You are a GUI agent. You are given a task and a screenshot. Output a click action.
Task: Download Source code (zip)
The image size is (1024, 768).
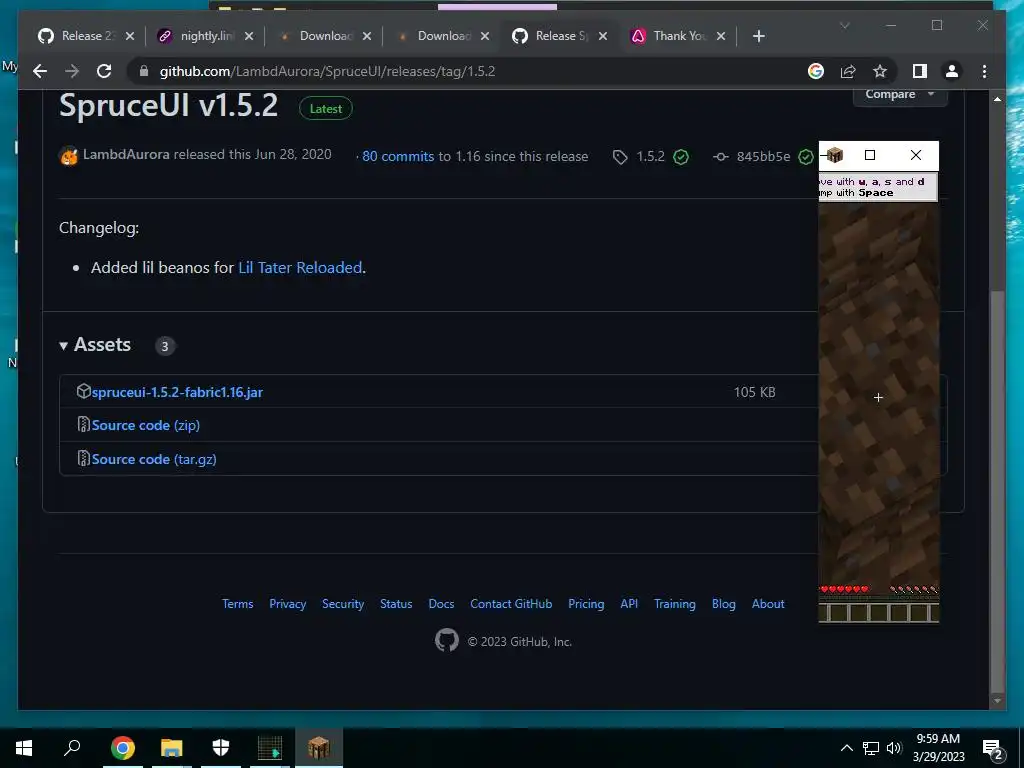coord(146,425)
